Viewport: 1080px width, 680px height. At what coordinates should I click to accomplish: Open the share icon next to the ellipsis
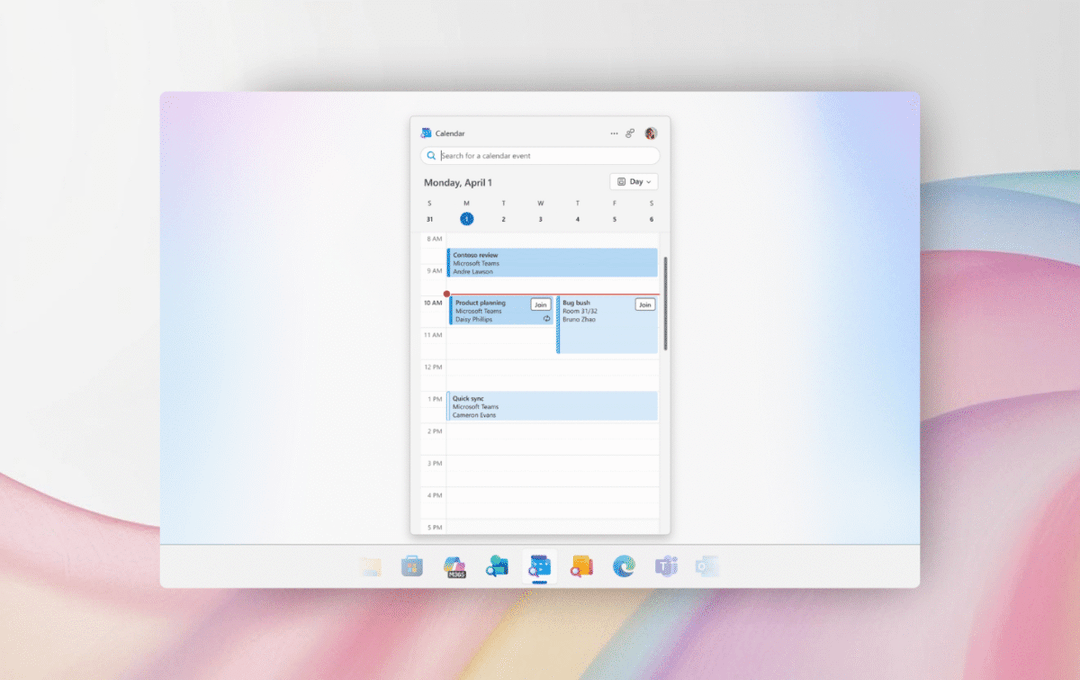pyautogui.click(x=630, y=133)
